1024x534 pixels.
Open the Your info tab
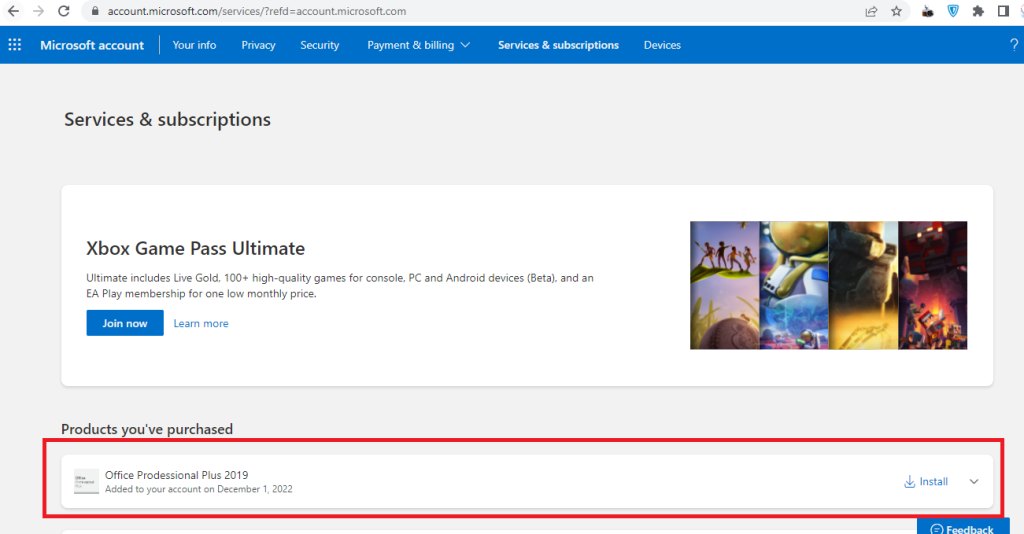194,45
